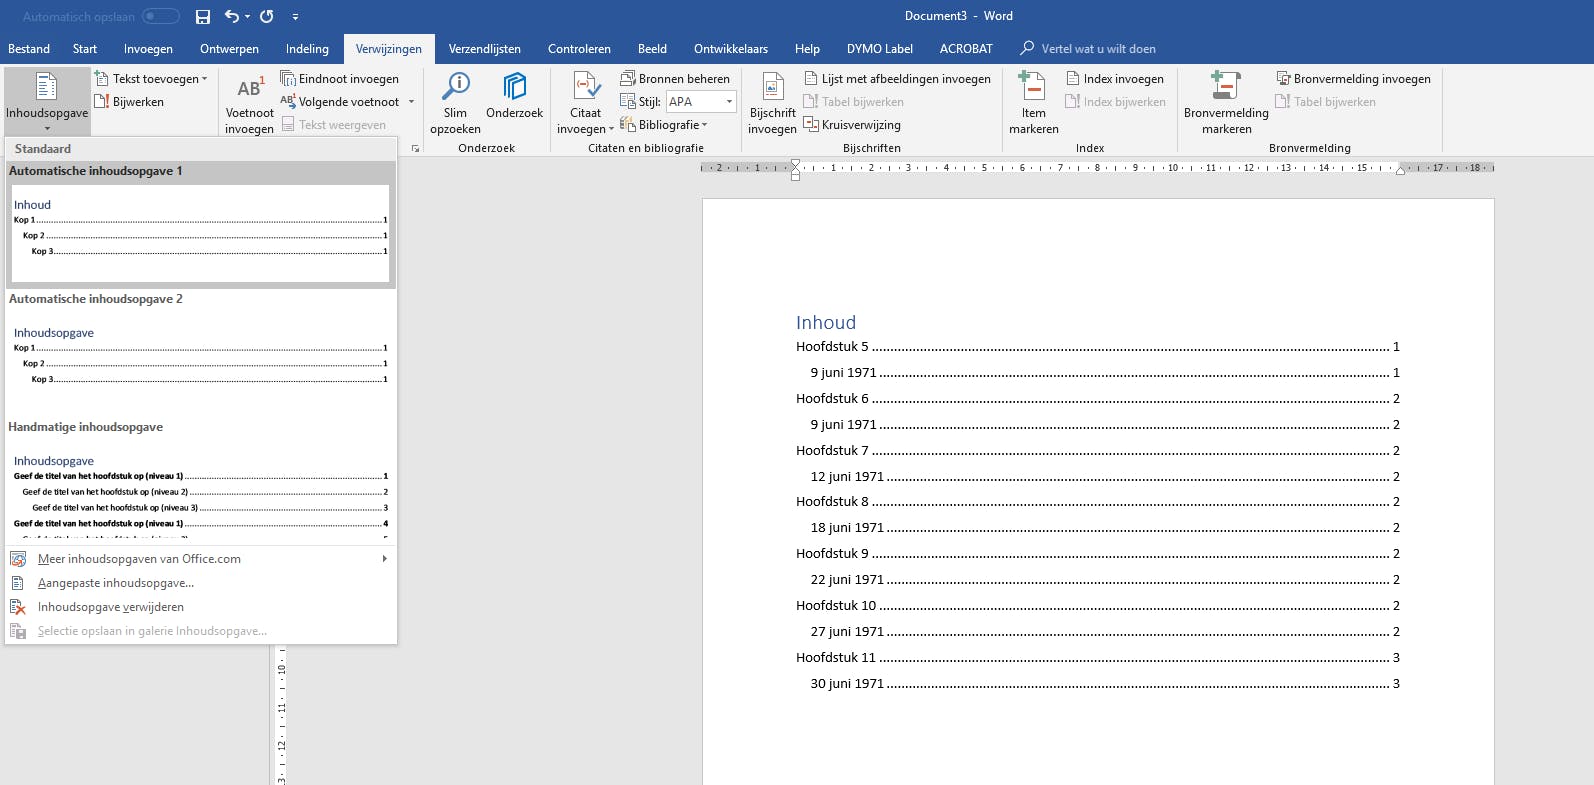Open the Controleren ribbon tab
The width and height of the screenshot is (1594, 785).
pos(579,49)
